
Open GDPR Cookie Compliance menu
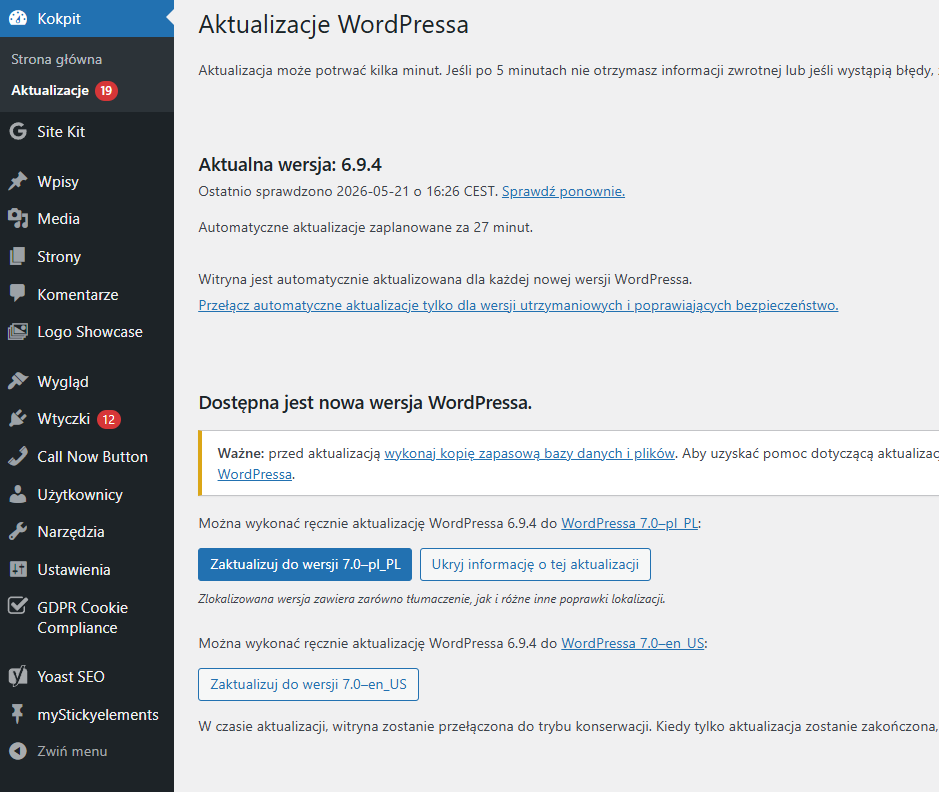[x=87, y=617]
